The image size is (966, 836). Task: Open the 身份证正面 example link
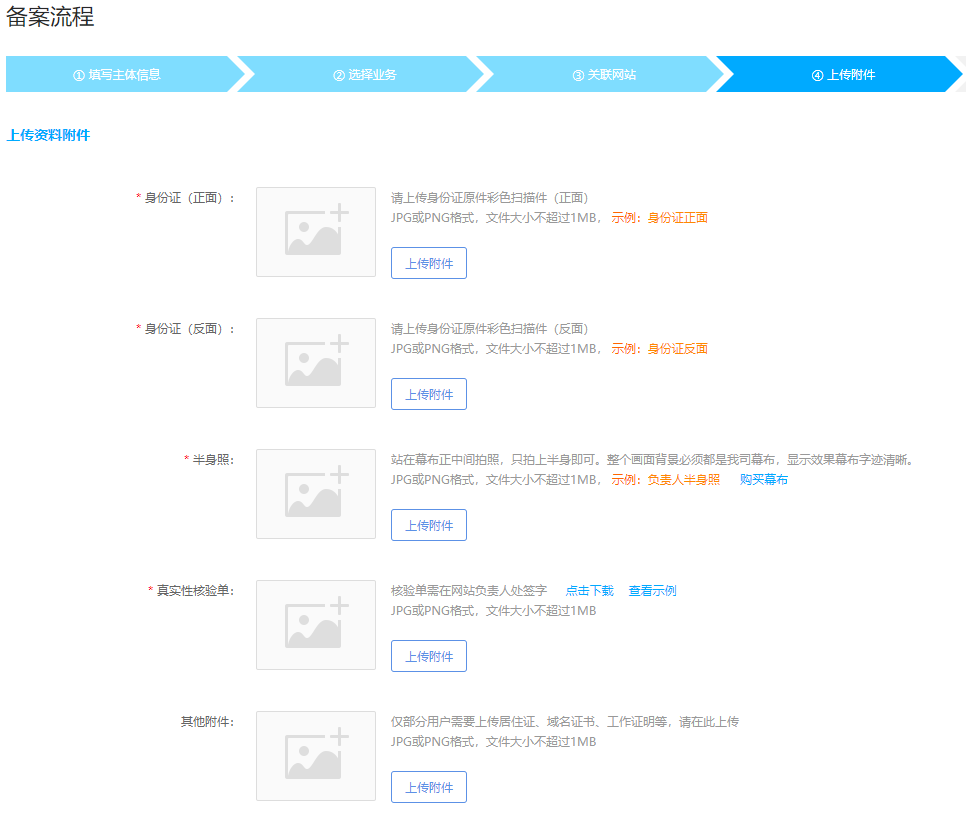point(677,218)
